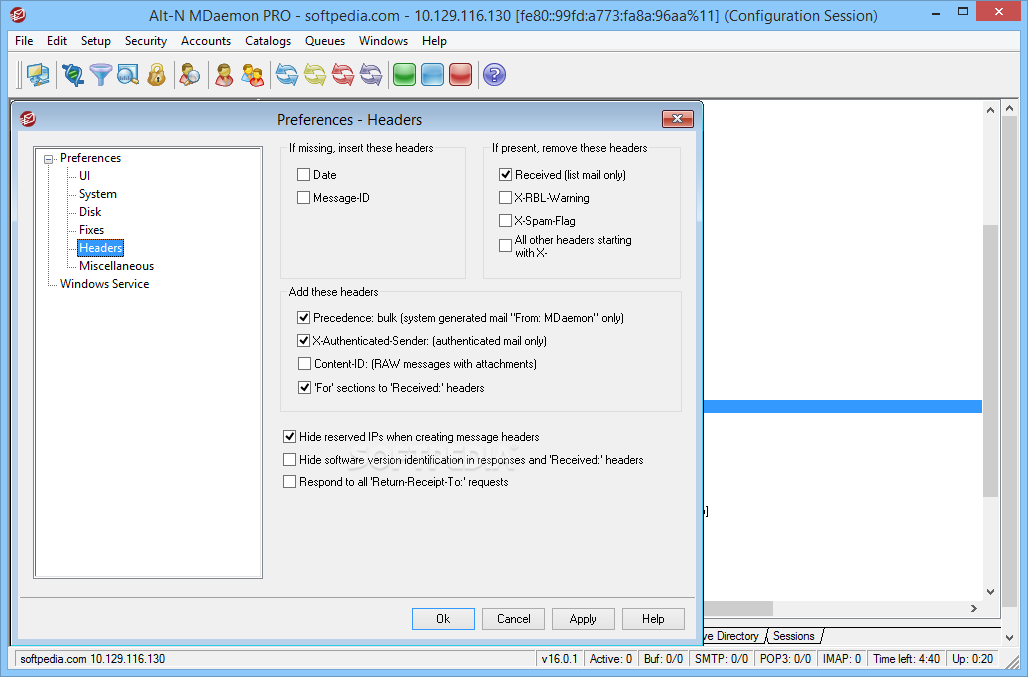Click the dialog Help button
Screen dimensions: 1028x677
pos(653,619)
